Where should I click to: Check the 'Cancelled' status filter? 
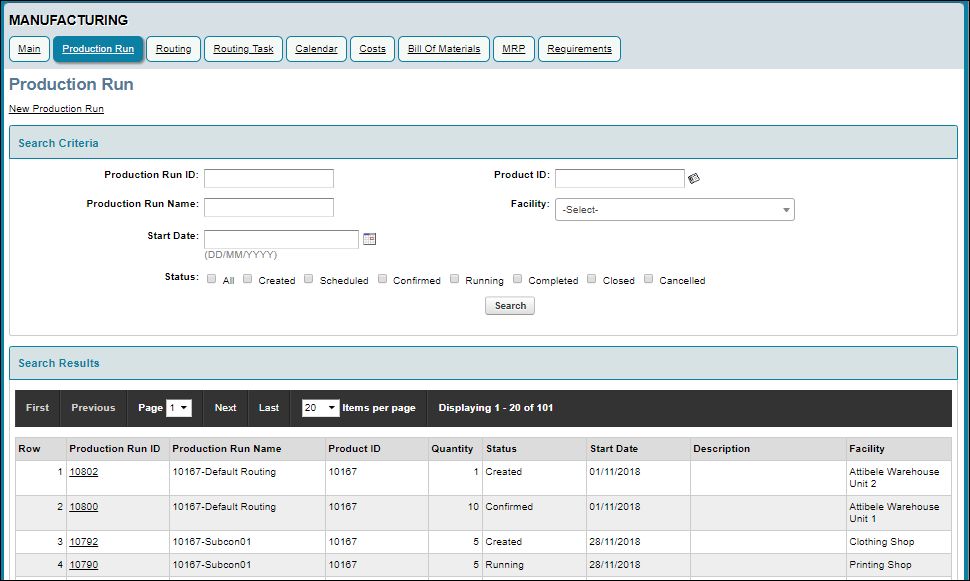(648, 278)
